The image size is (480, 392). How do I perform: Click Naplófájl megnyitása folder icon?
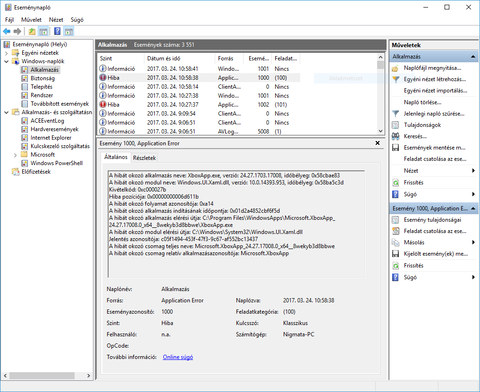coord(395,68)
